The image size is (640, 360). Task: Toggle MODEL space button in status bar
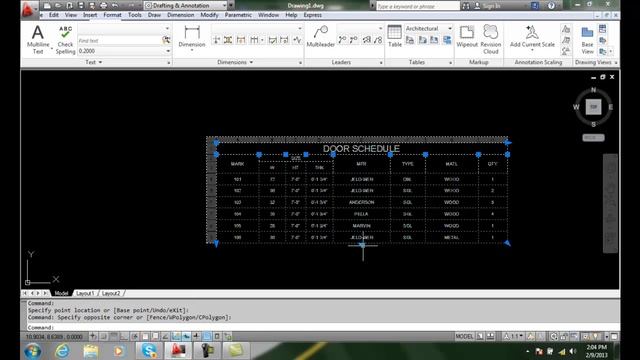(464, 336)
